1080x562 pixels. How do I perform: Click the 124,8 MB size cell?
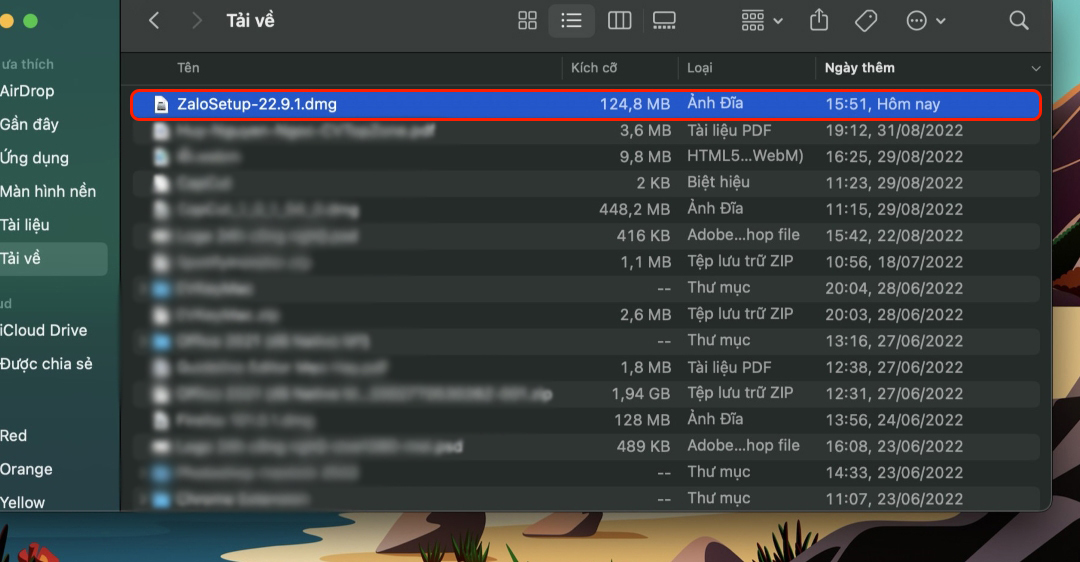click(x=634, y=104)
